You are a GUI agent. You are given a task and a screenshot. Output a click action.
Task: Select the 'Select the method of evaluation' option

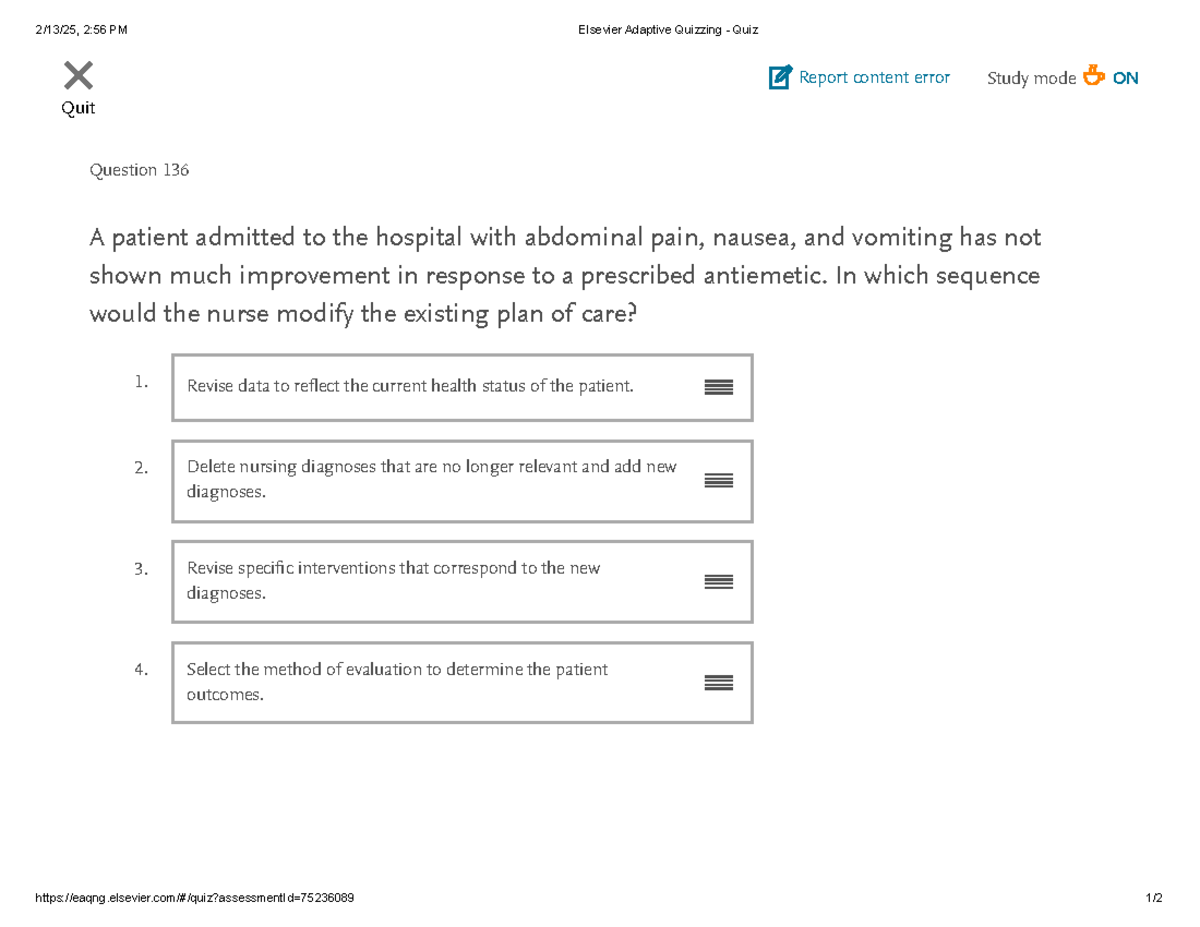(x=462, y=682)
